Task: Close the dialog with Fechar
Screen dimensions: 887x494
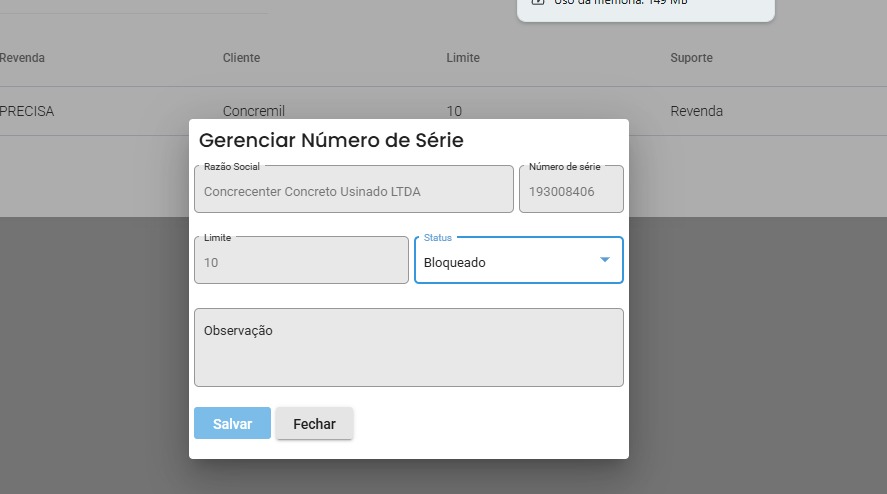Action: [314, 423]
